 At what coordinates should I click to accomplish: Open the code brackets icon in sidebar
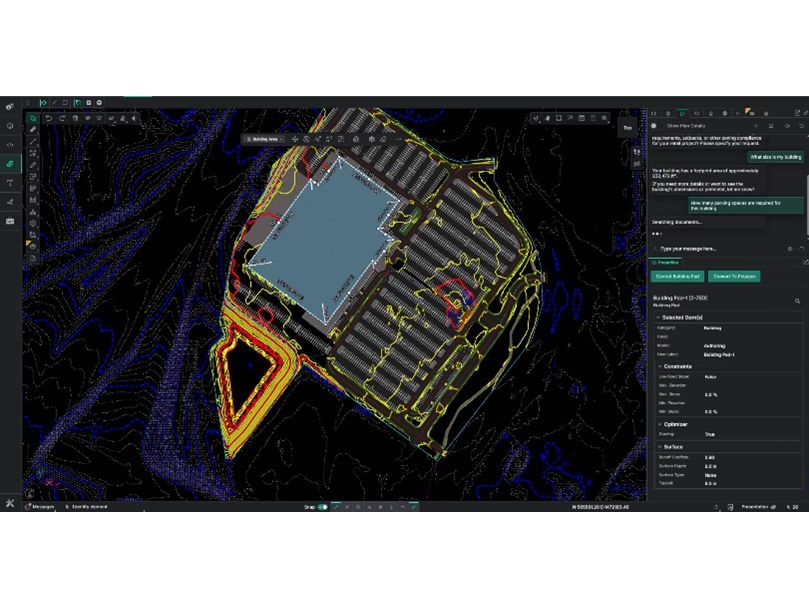click(10, 144)
